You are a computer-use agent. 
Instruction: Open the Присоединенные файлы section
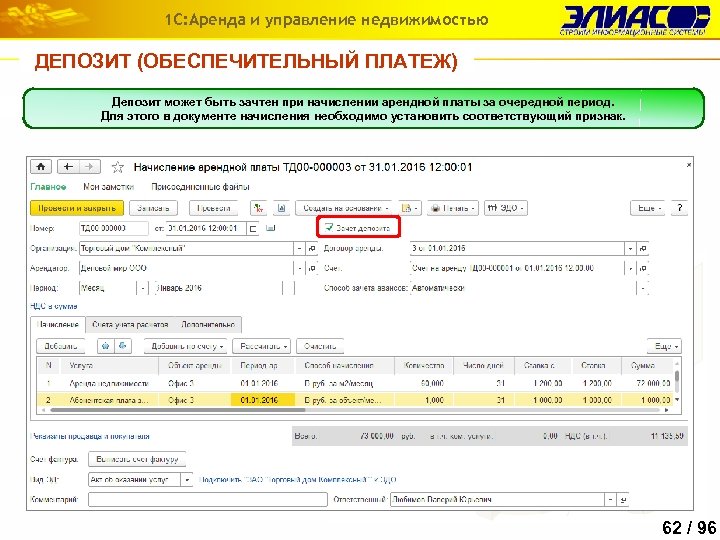(x=200, y=187)
